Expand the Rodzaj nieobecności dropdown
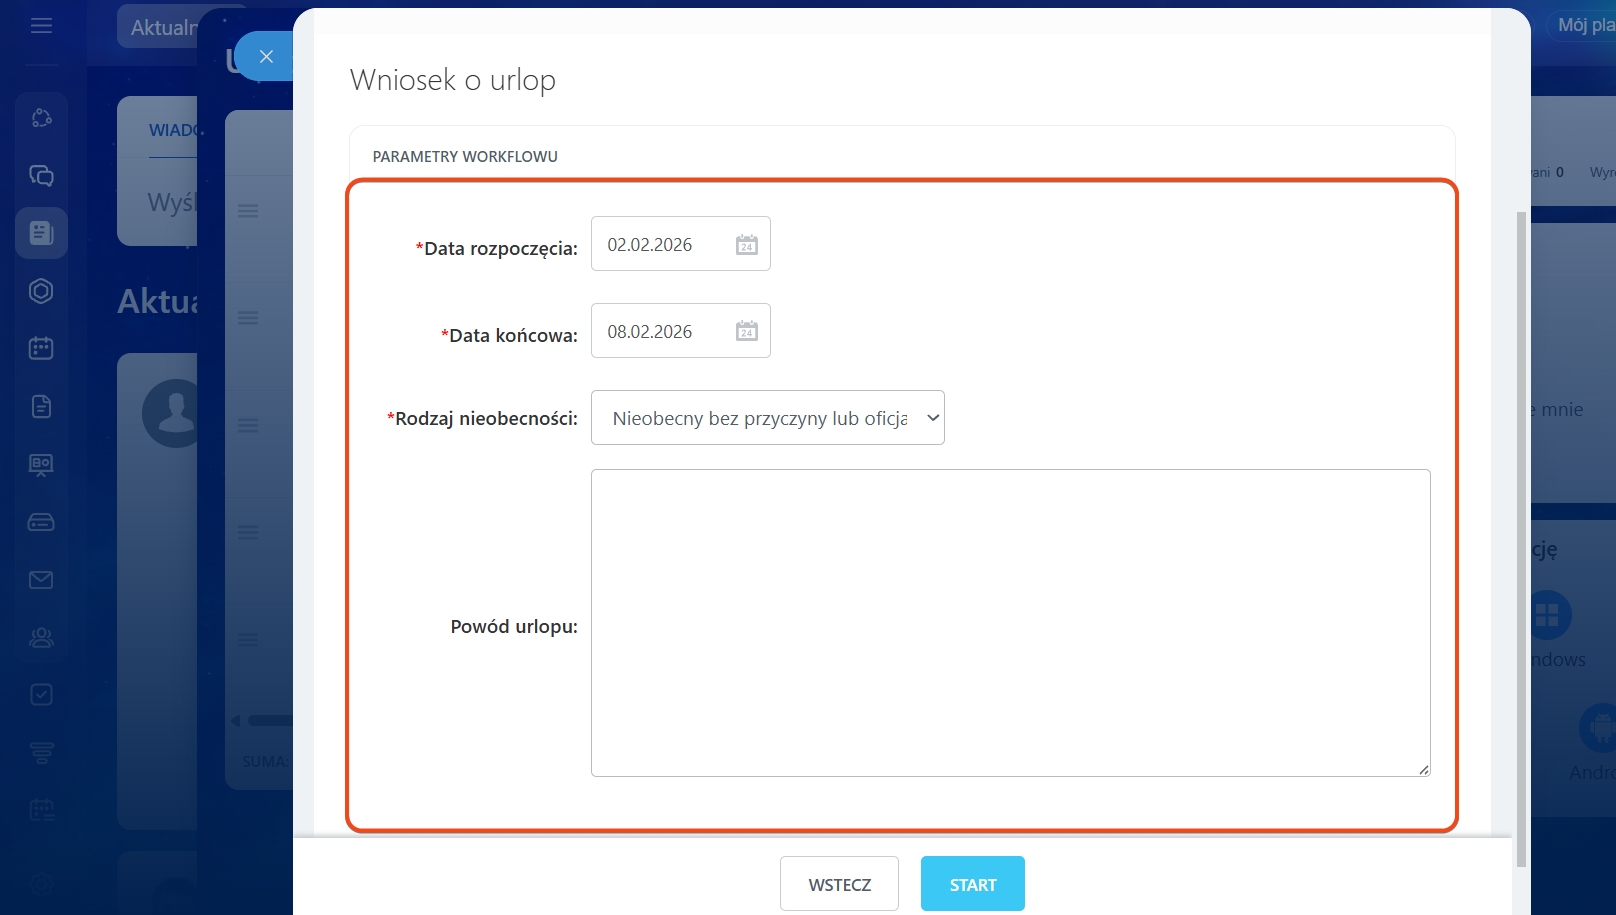Screen dimensions: 1616x915 (767, 418)
